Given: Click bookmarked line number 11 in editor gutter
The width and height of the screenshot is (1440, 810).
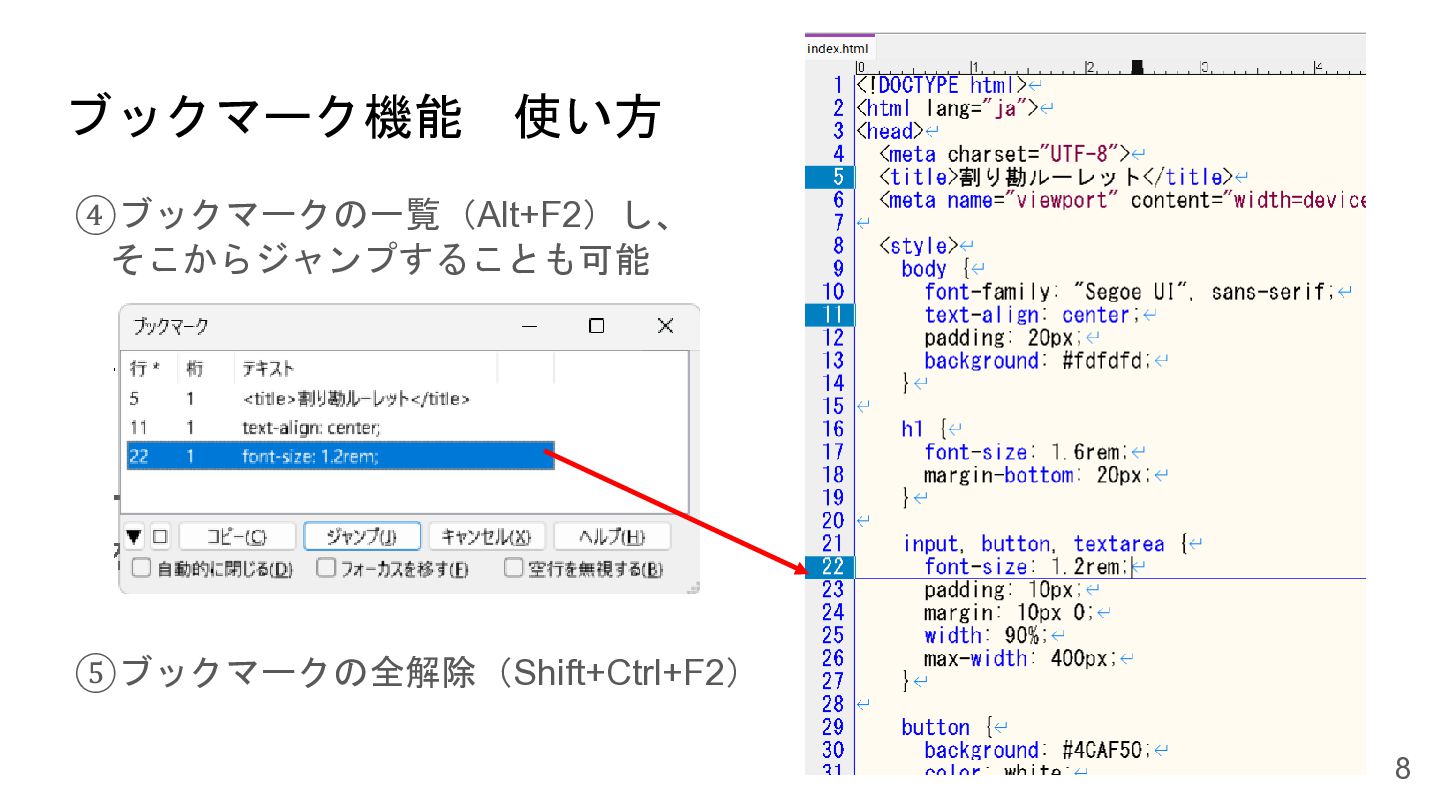Looking at the screenshot, I should click(830, 315).
